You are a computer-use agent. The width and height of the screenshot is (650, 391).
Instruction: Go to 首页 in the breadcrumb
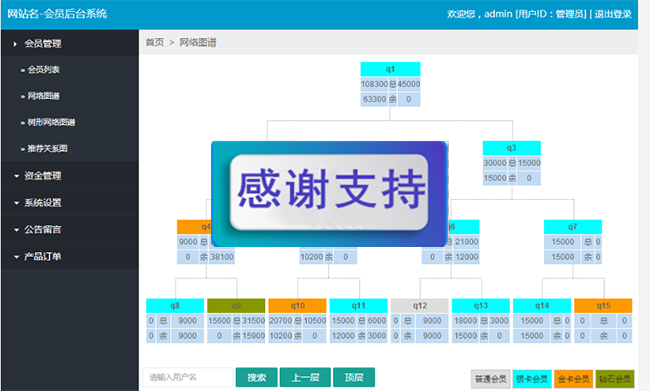point(155,42)
